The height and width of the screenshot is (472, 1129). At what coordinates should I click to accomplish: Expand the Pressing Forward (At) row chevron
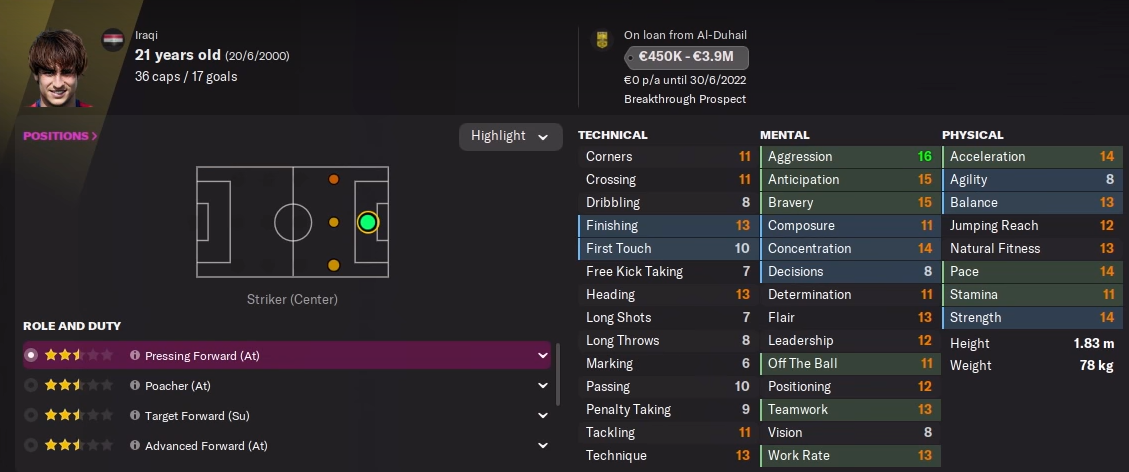(x=543, y=356)
